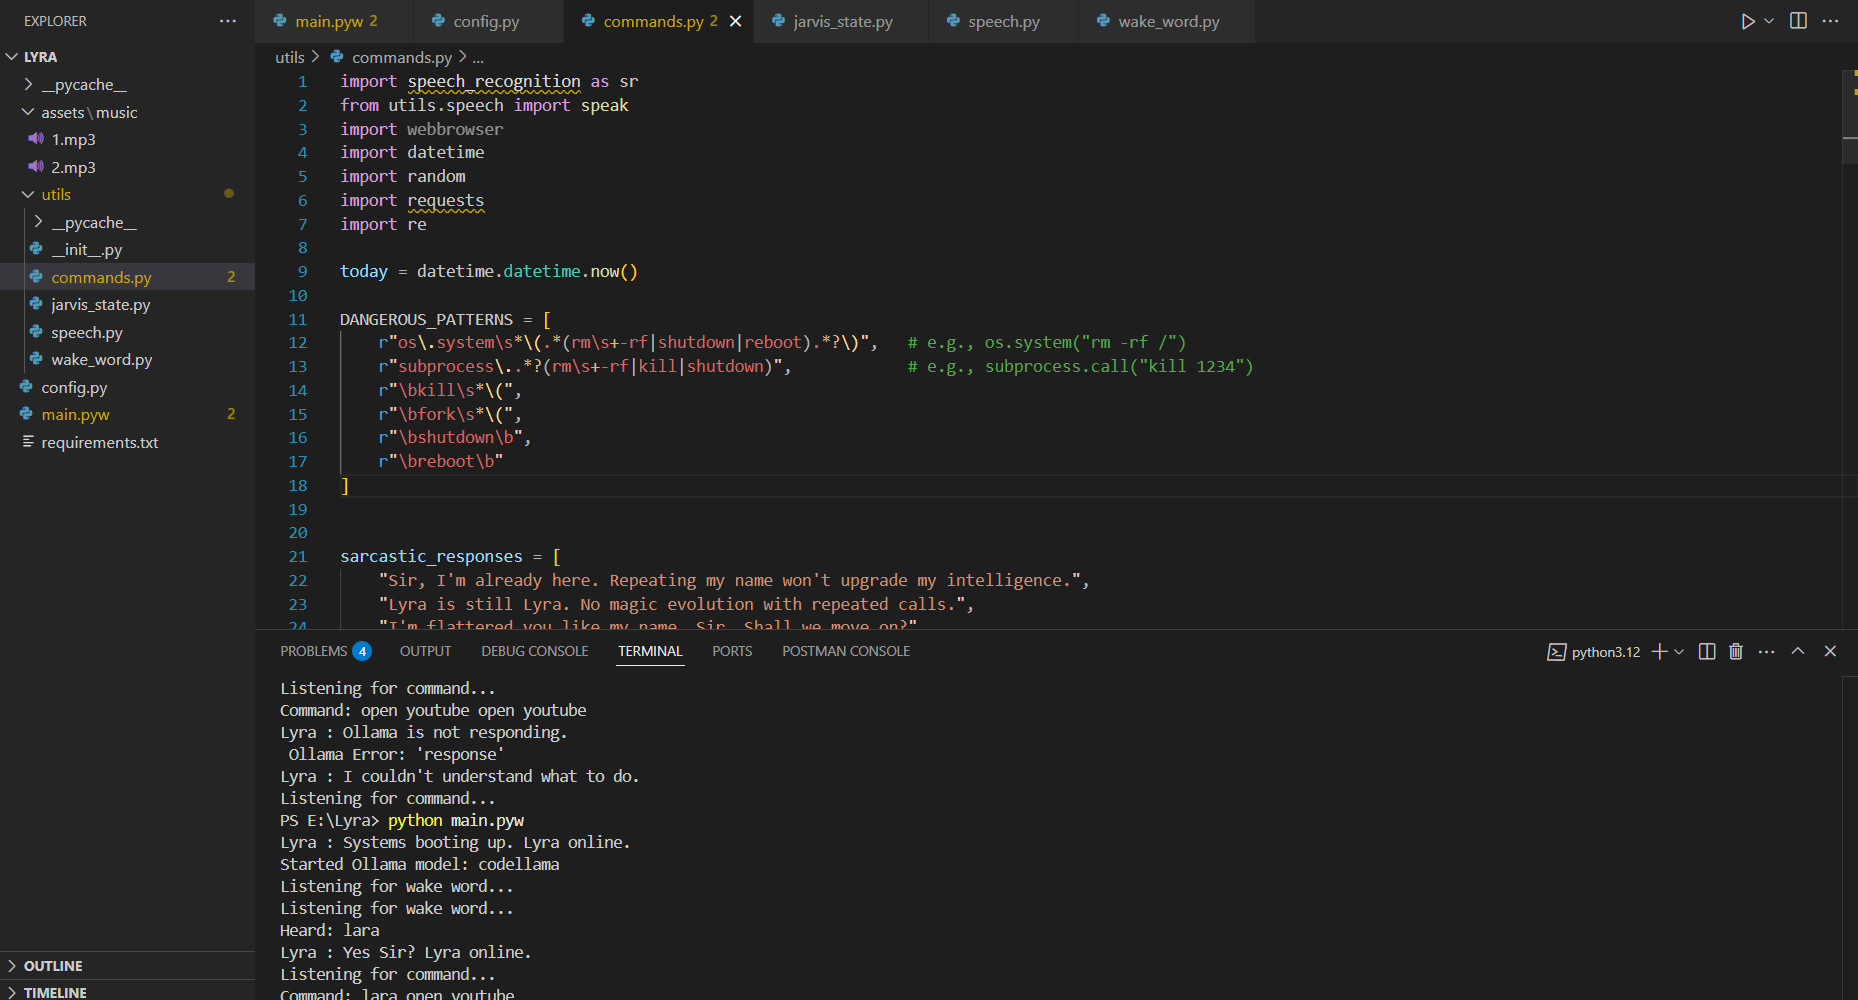Click the sarcastic_responses variable name
Viewport: 1858px width, 1000px height.
coord(431,556)
